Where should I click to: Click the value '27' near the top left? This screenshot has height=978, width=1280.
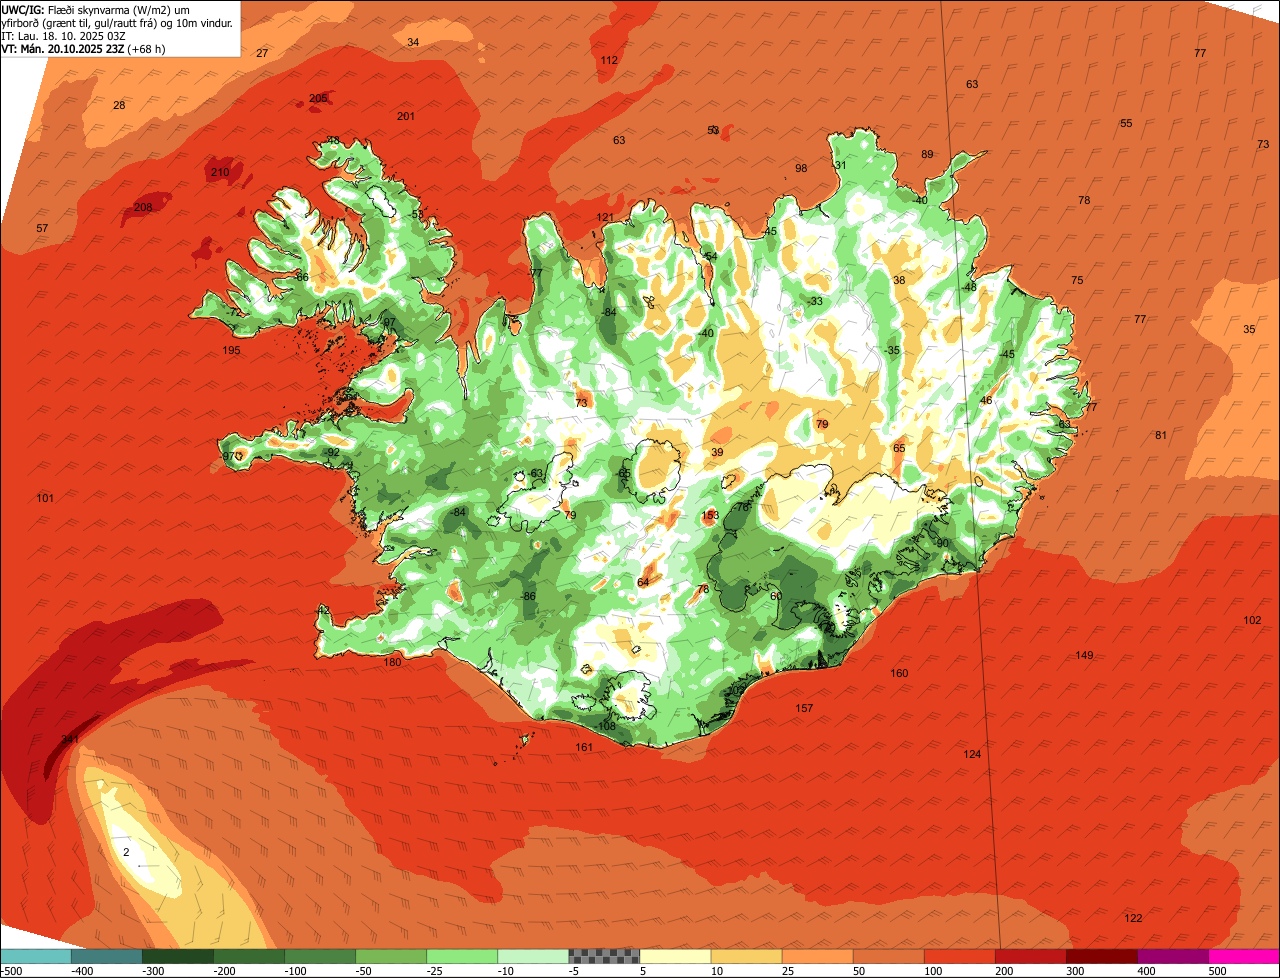coord(262,53)
